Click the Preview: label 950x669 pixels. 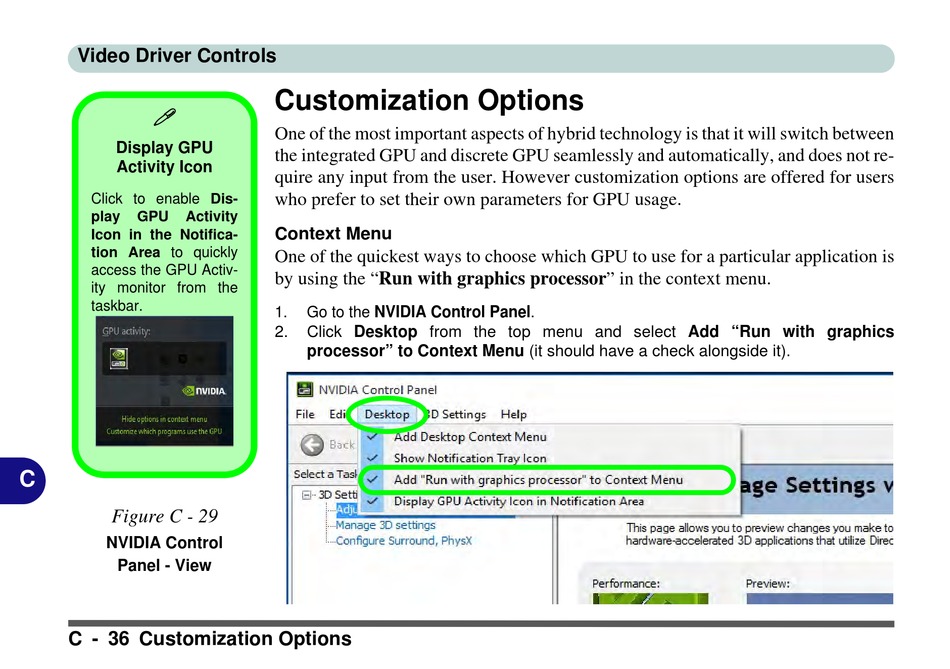[x=768, y=584]
